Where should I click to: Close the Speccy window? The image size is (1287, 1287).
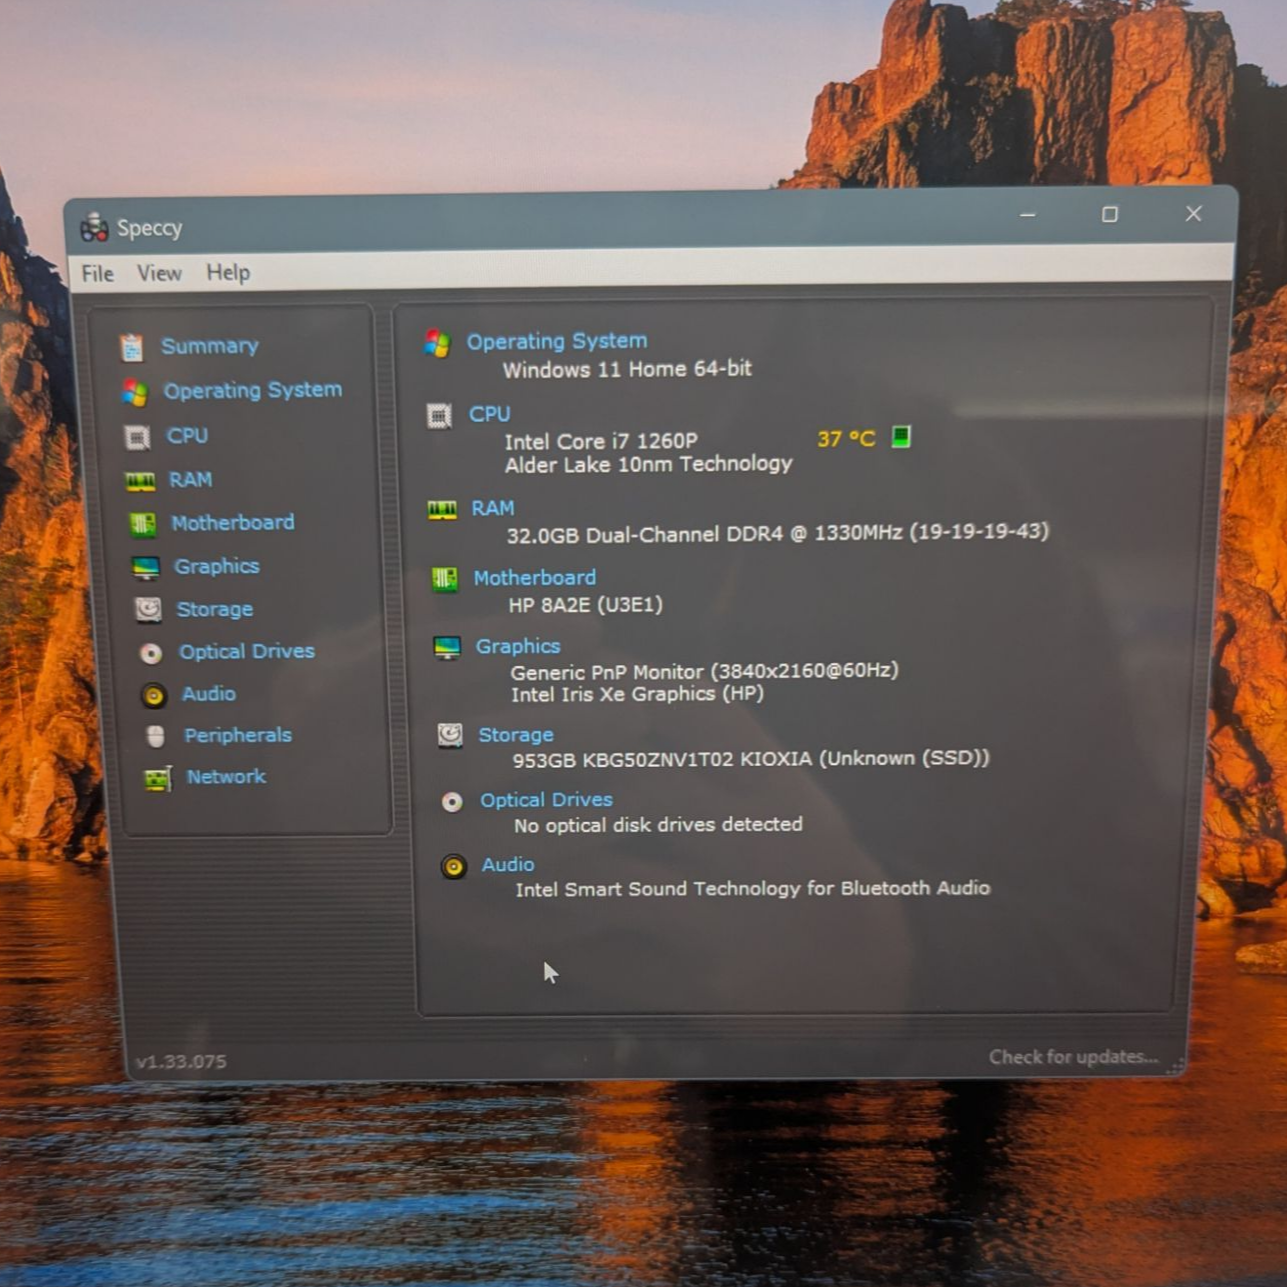[x=1194, y=213]
